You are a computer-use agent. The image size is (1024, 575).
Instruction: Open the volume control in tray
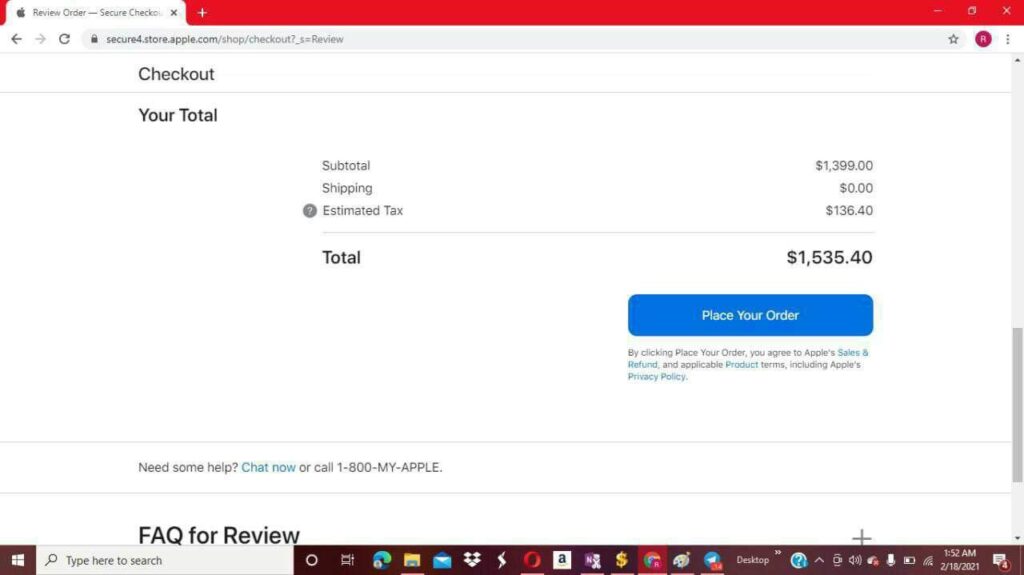pos(854,560)
